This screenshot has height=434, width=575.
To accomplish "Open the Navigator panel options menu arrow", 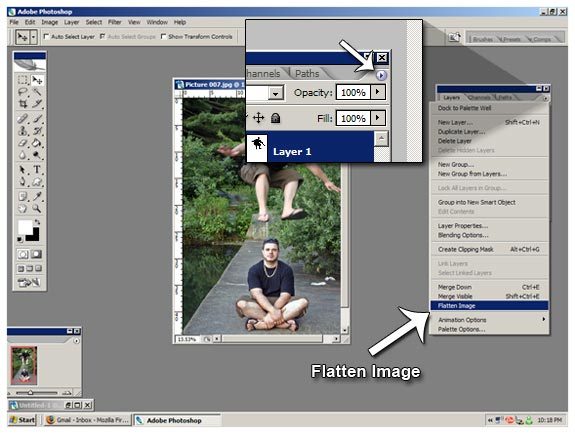I will coord(76,341).
